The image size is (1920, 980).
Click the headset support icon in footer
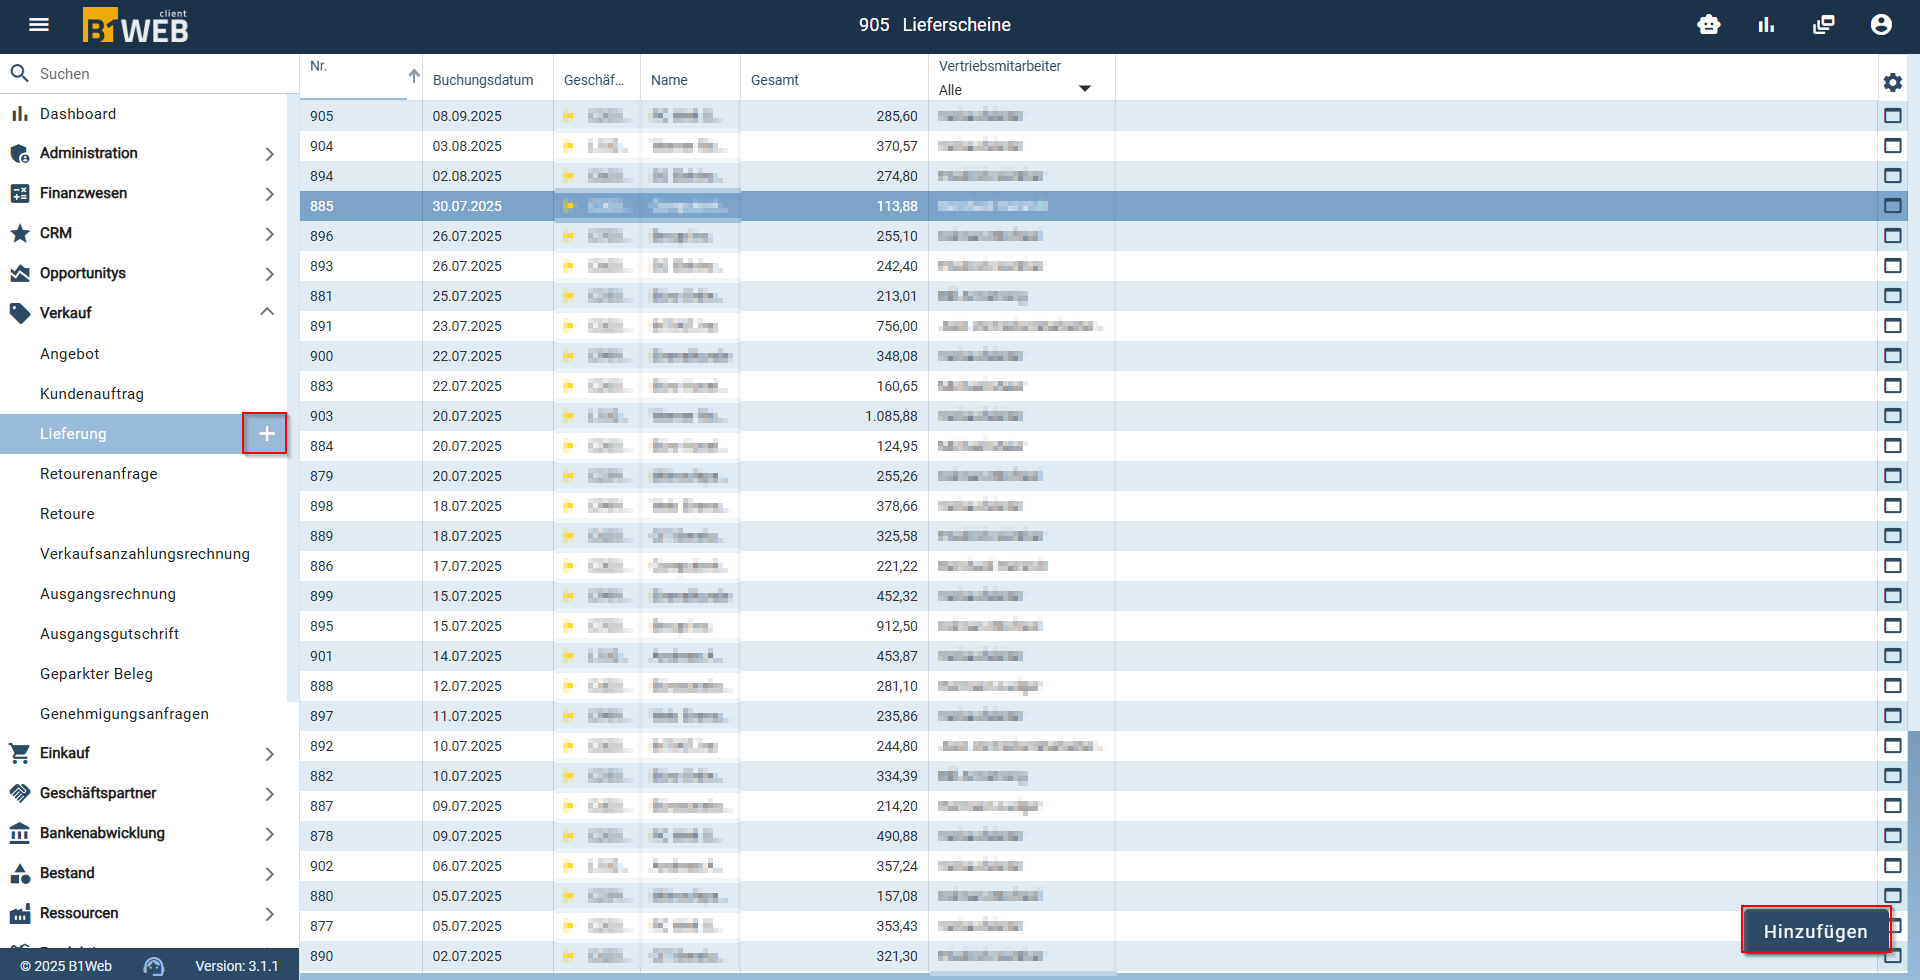point(153,966)
